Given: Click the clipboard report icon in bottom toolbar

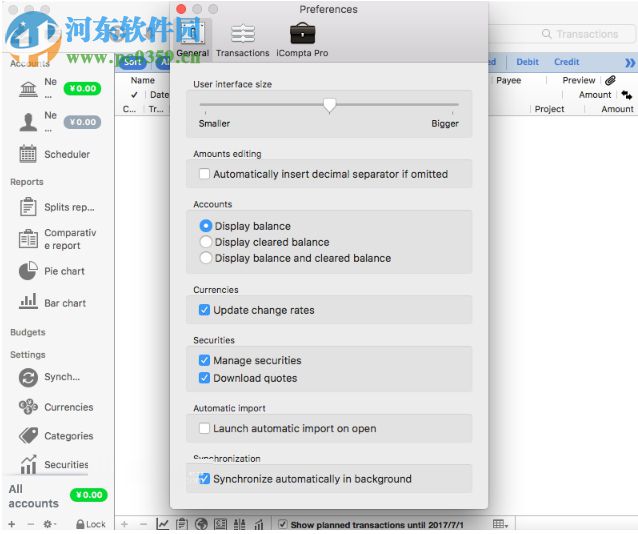Looking at the screenshot, I should click(x=182, y=524).
